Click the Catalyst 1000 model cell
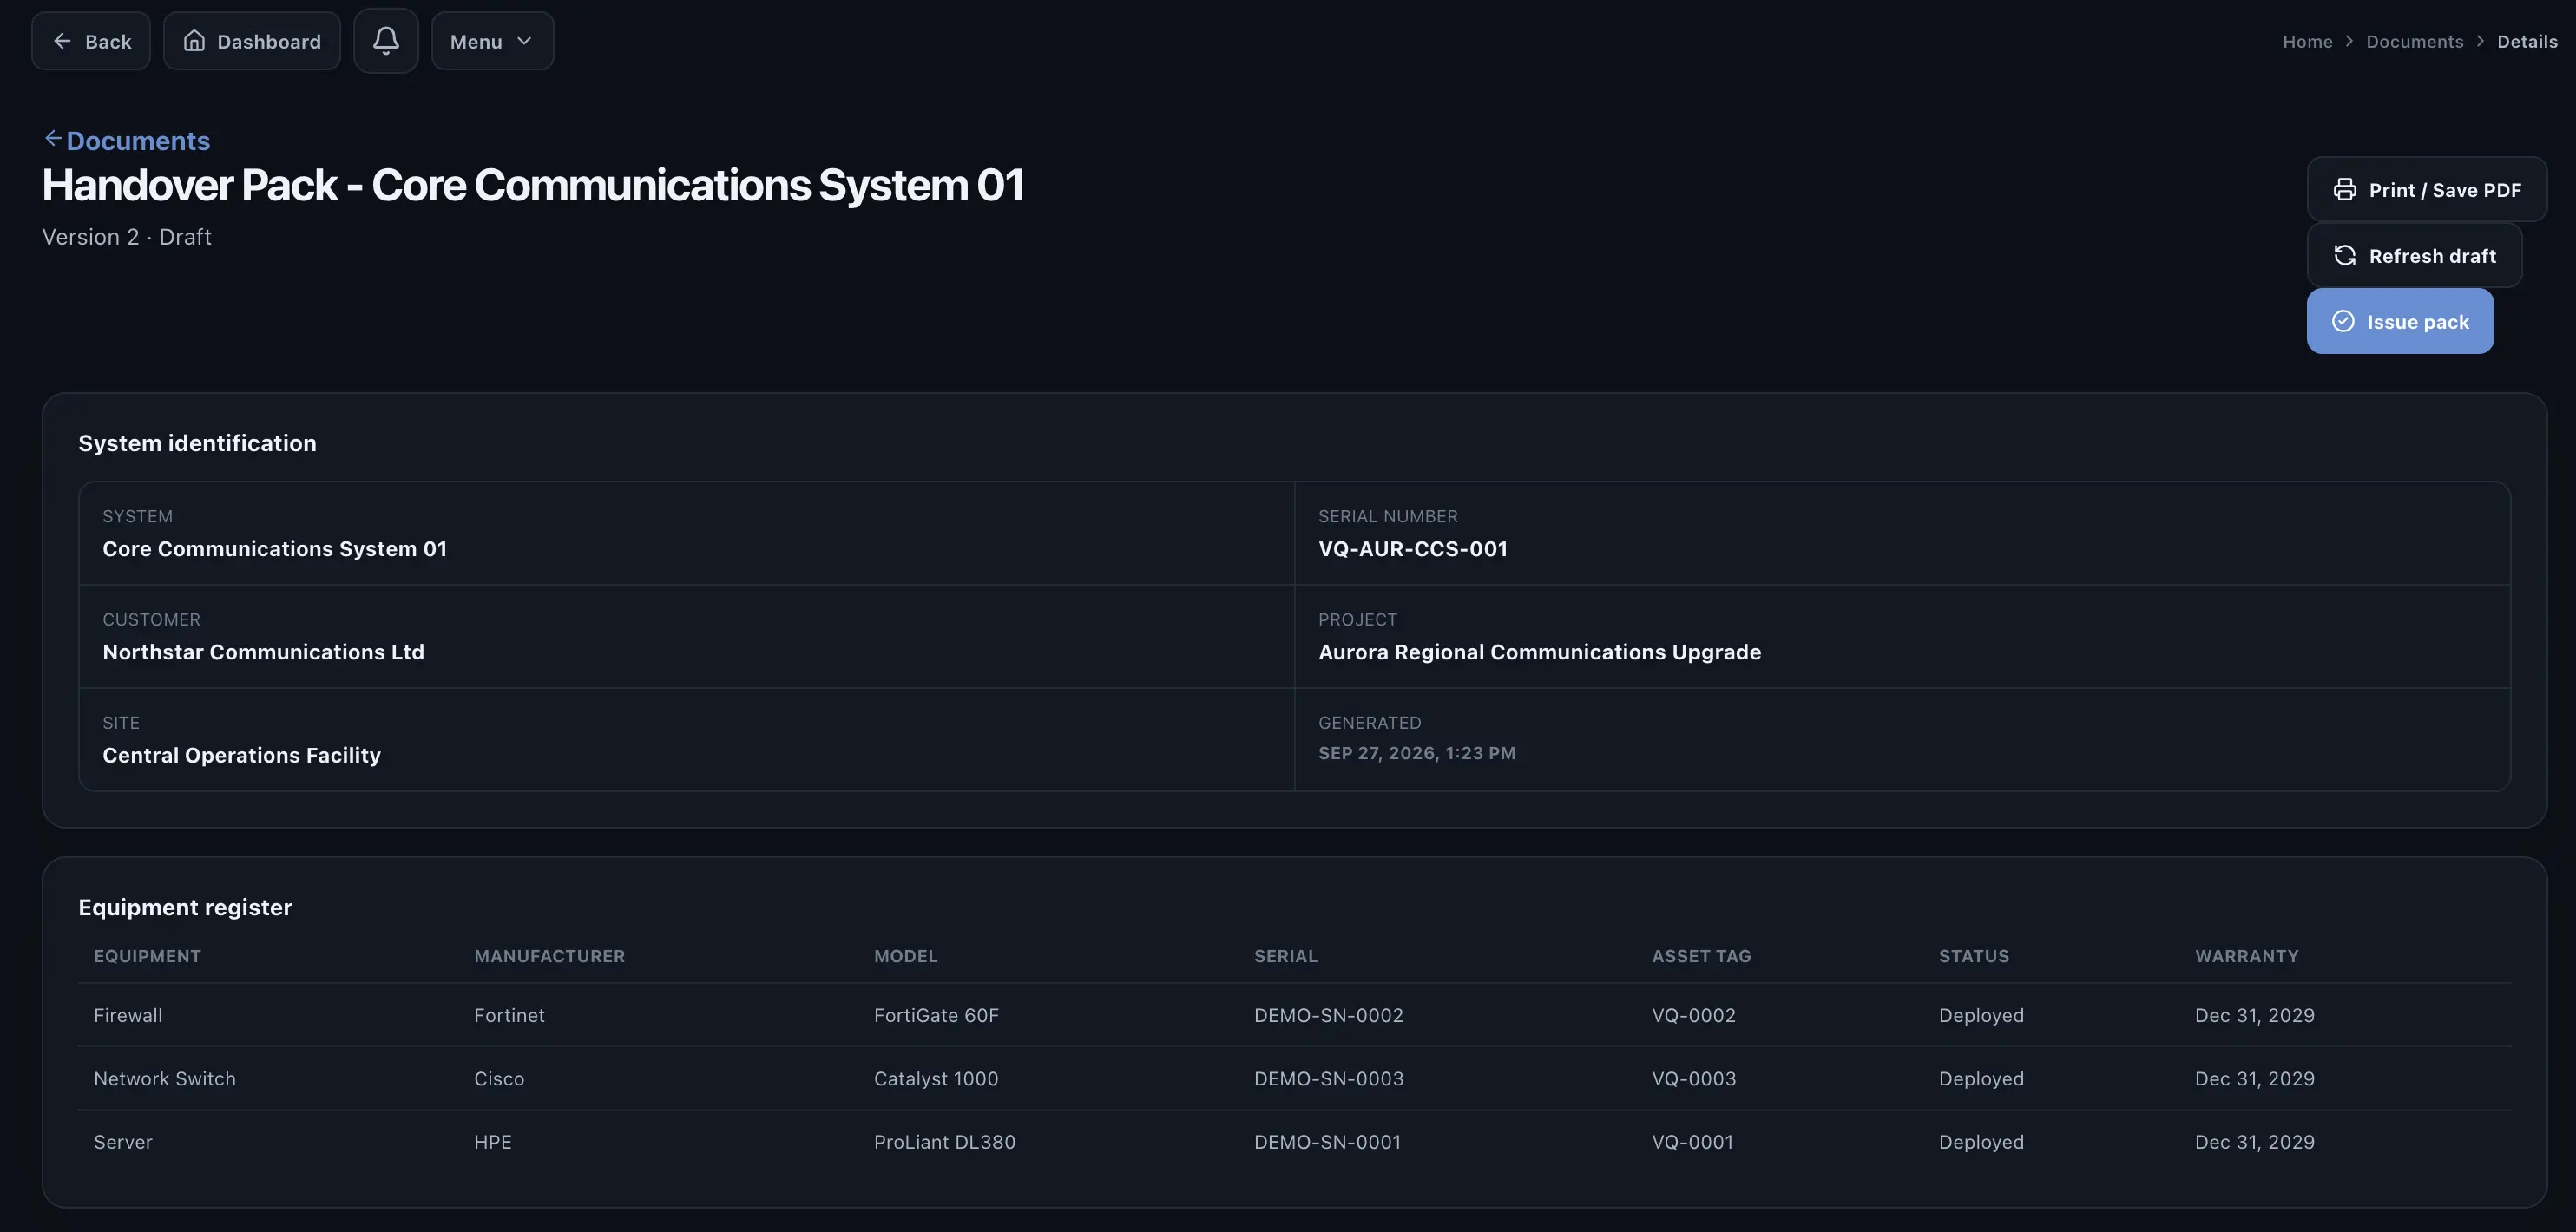Image resolution: width=2576 pixels, height=1232 pixels. 936,1079
